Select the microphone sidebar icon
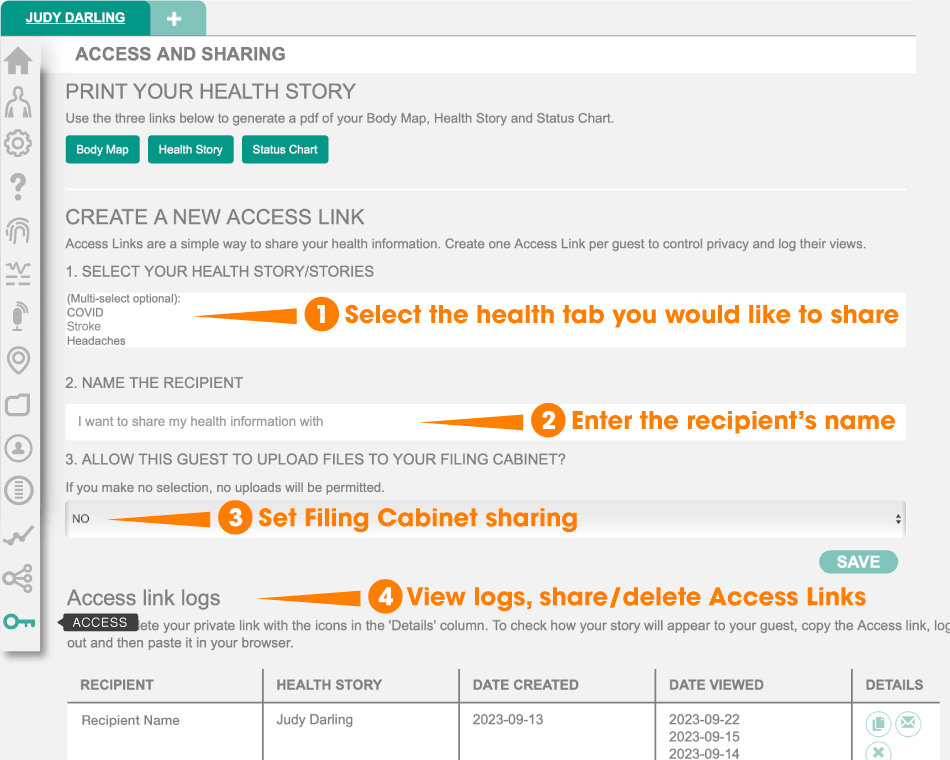 point(19,316)
